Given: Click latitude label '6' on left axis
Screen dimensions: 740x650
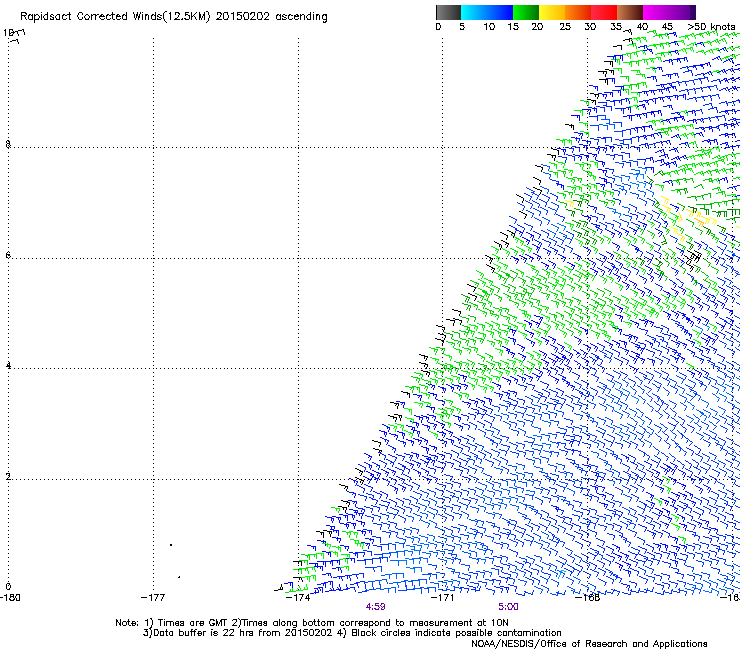Looking at the screenshot, I should pyautogui.click(x=8, y=255).
